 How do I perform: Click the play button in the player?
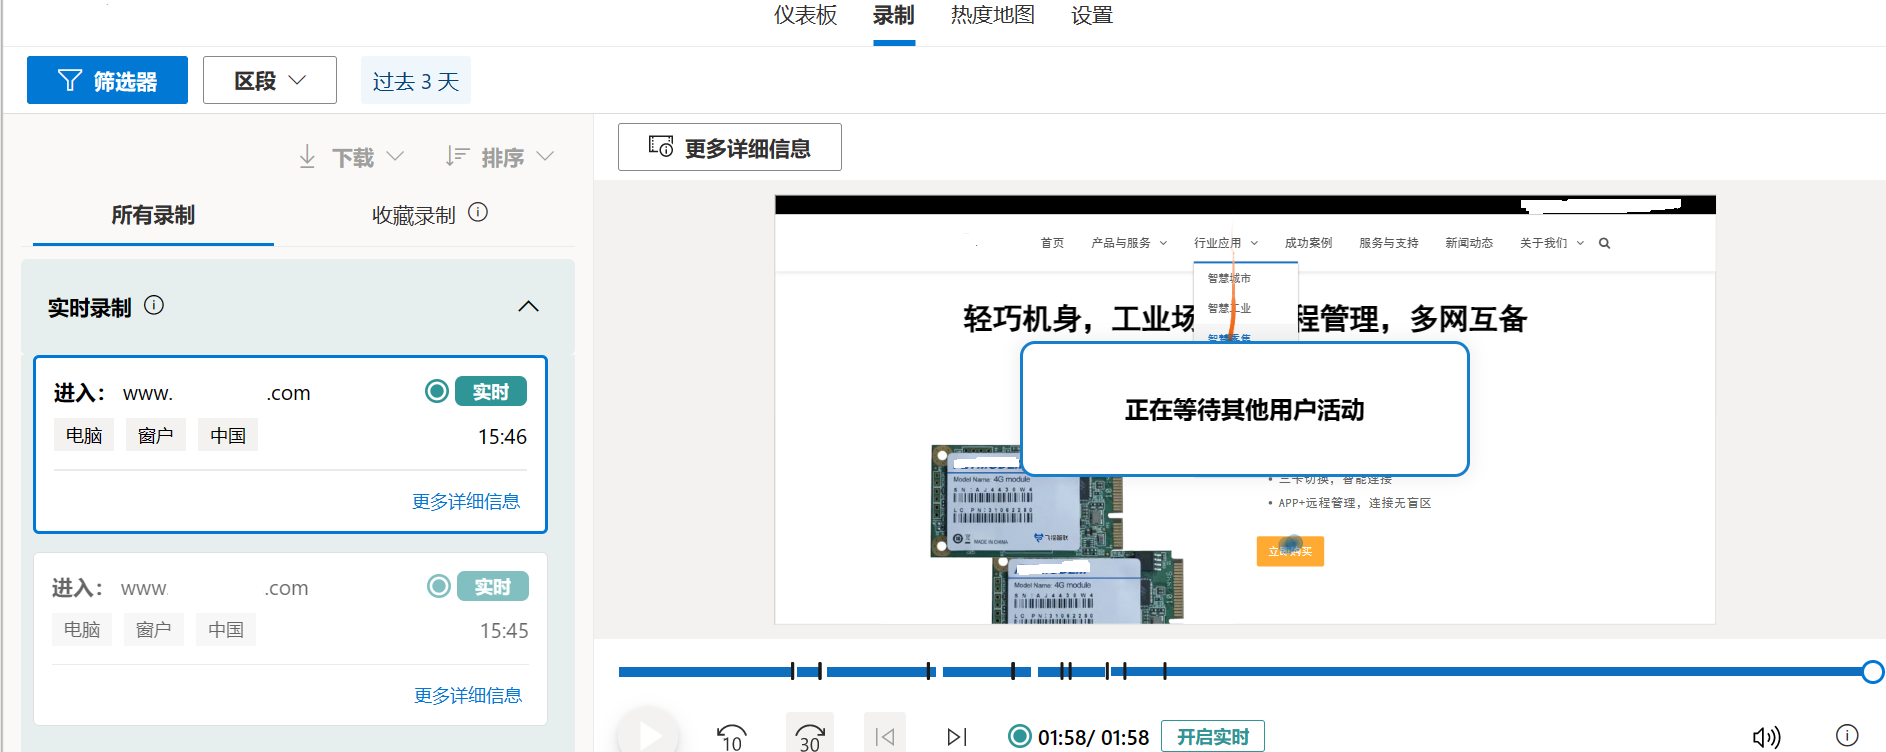pos(648,735)
